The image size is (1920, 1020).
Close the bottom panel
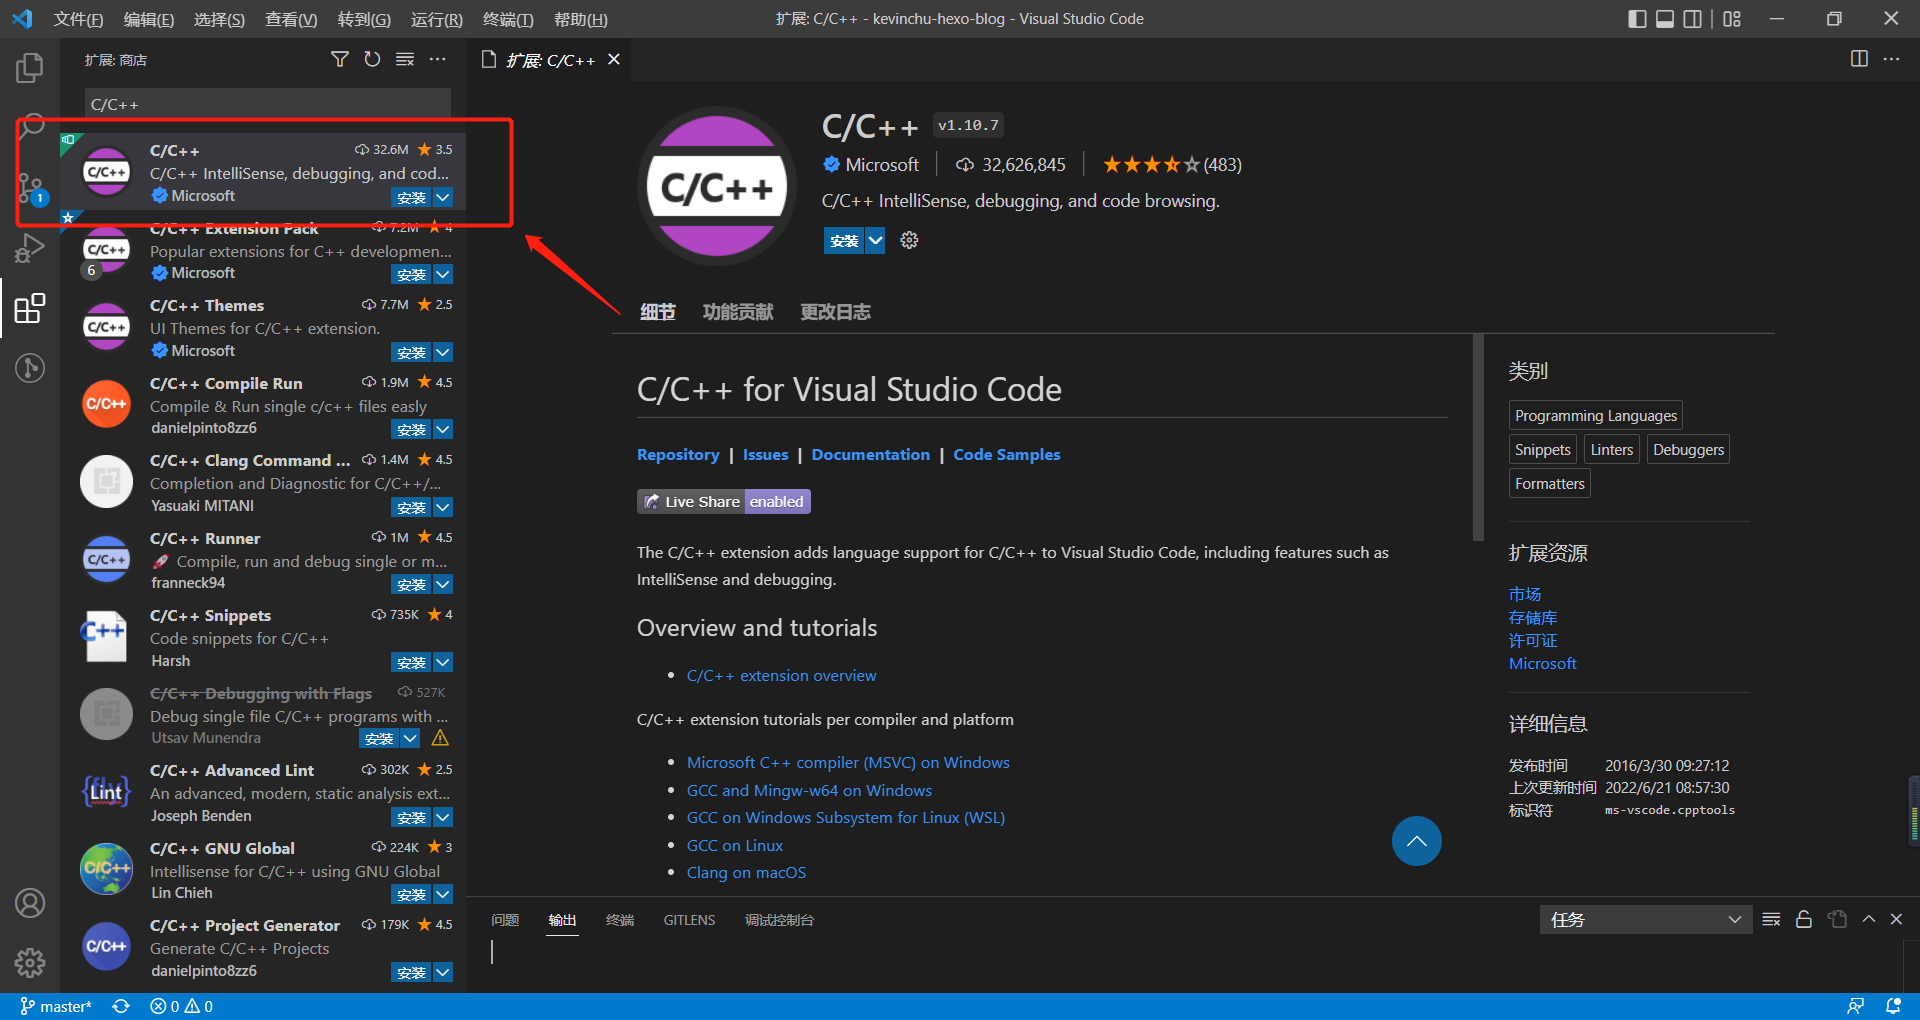point(1896,919)
